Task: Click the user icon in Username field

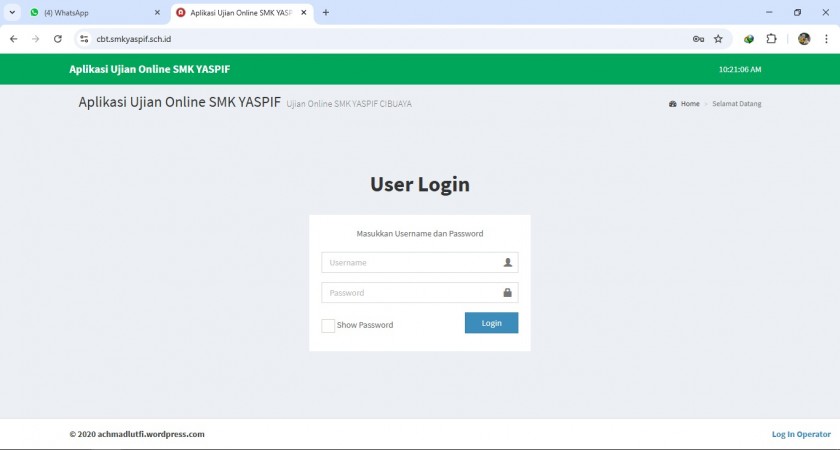Action: coord(507,262)
